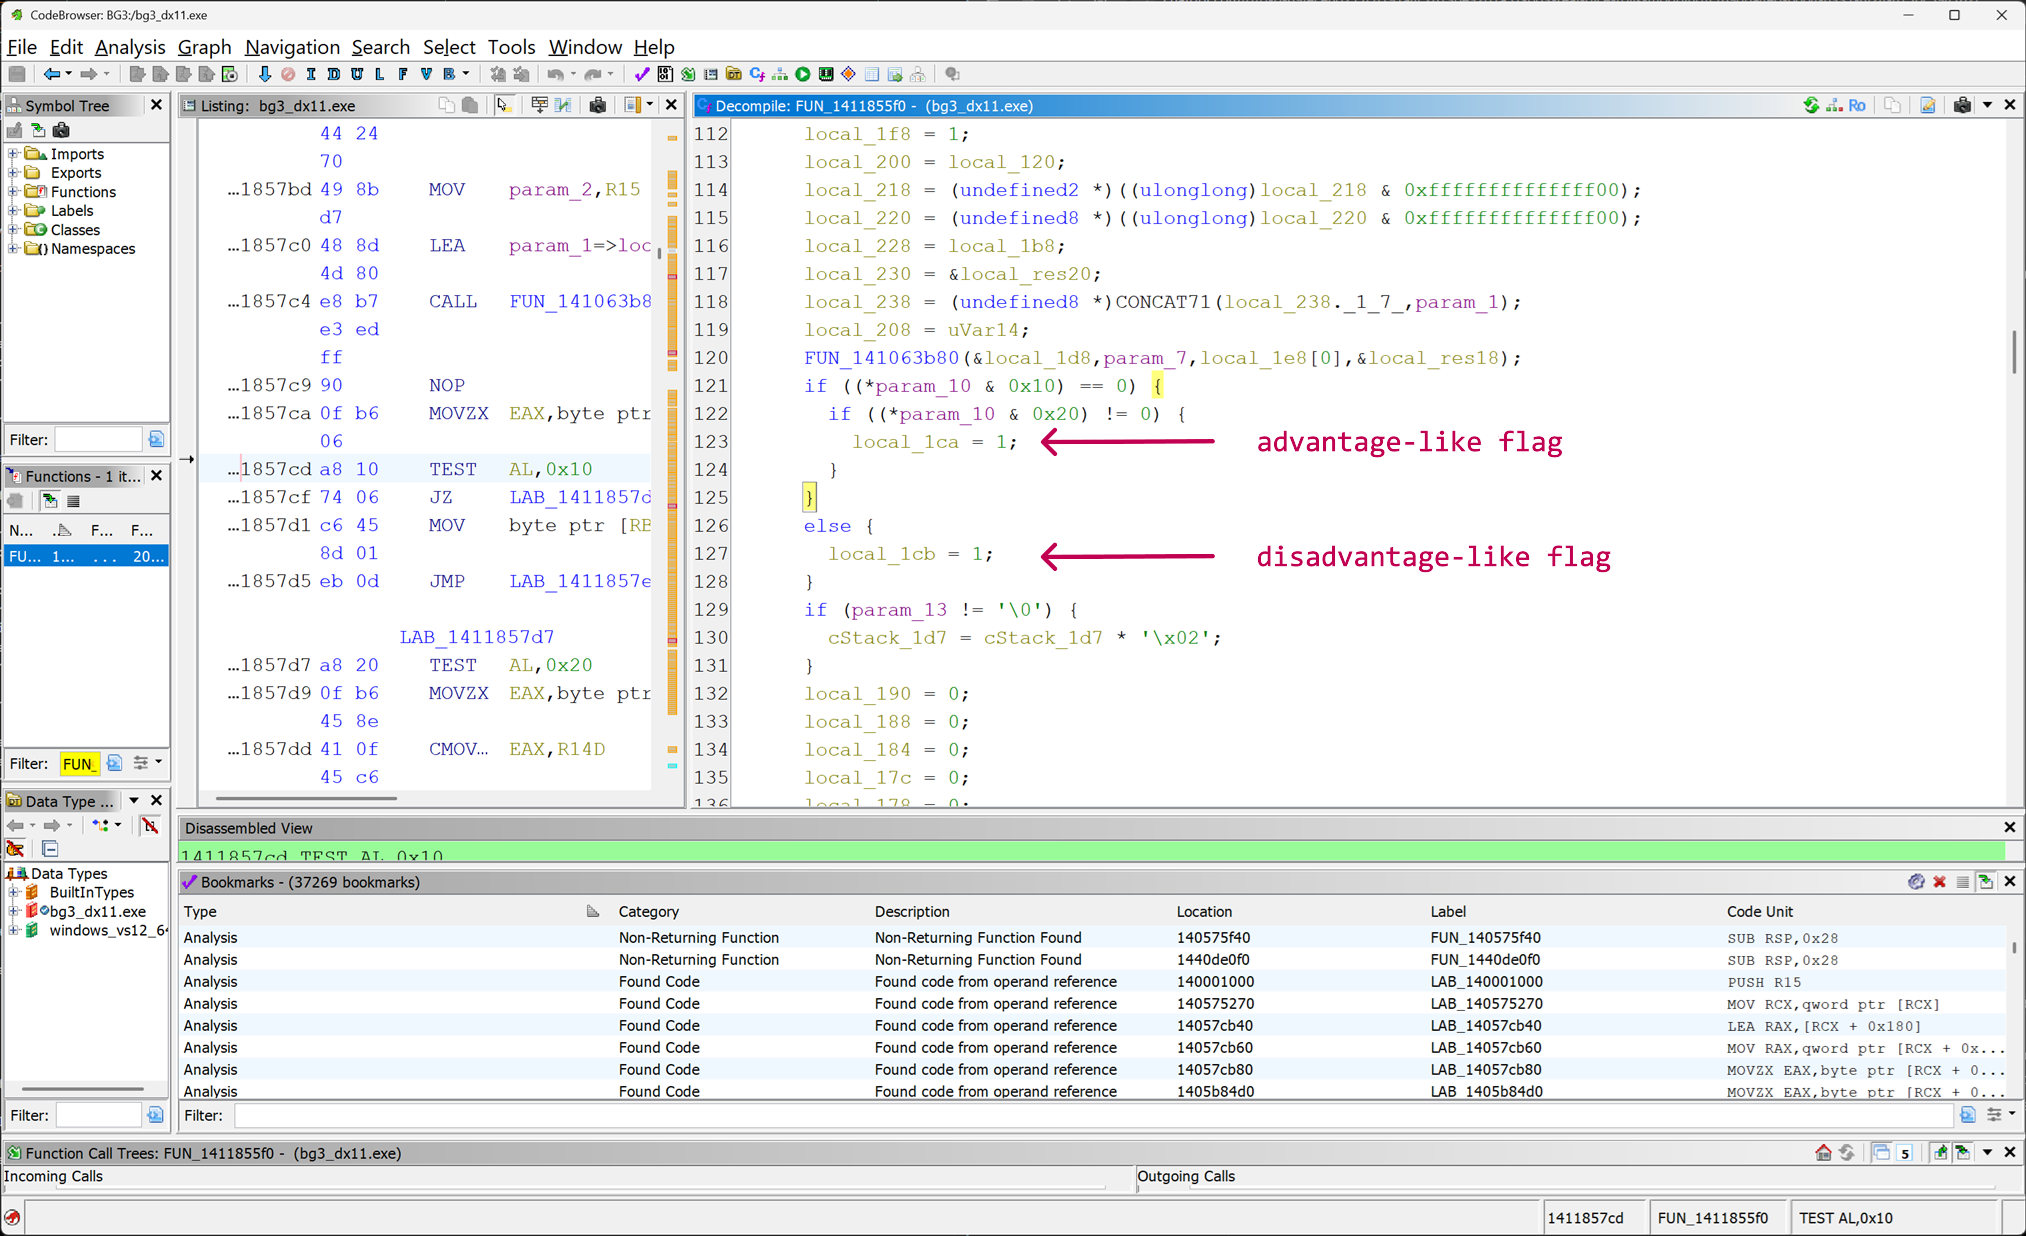
Task: Open the File menu
Action: (x=21, y=47)
